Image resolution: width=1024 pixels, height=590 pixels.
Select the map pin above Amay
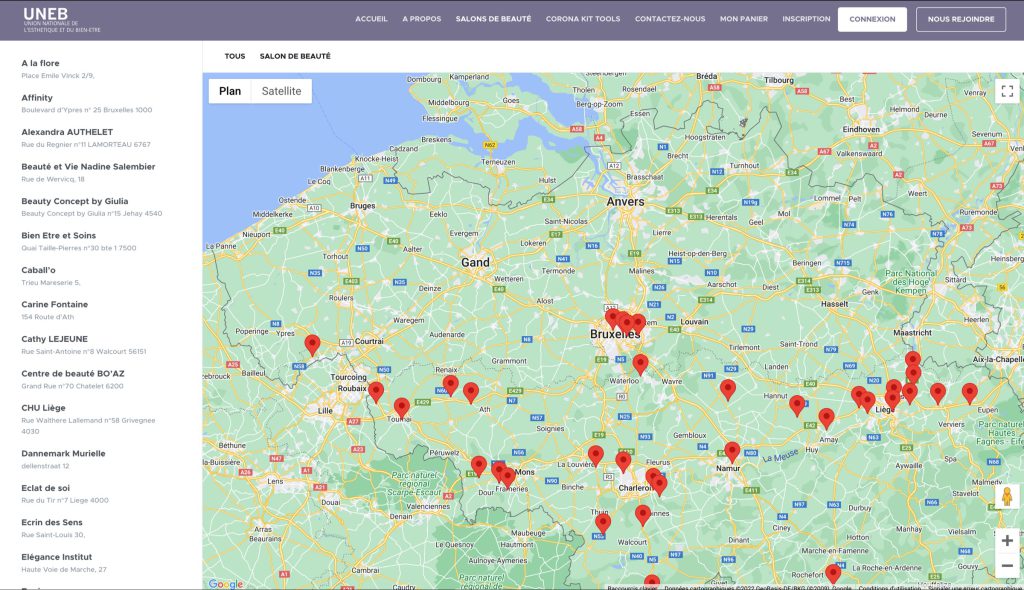click(x=826, y=418)
